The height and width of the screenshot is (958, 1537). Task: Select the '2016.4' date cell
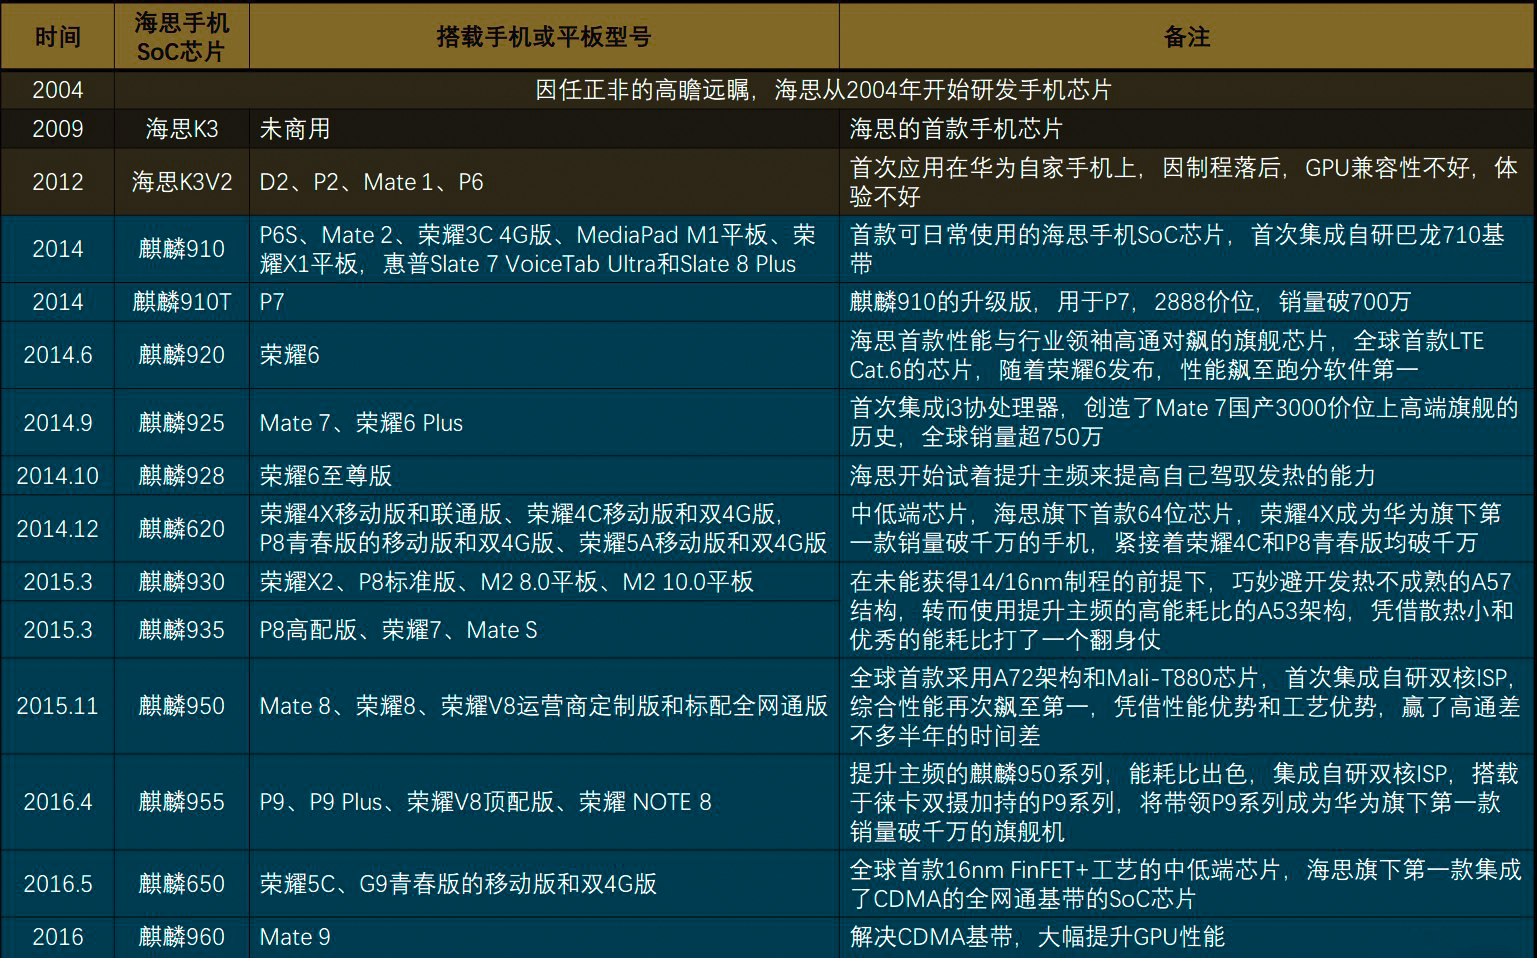[57, 802]
